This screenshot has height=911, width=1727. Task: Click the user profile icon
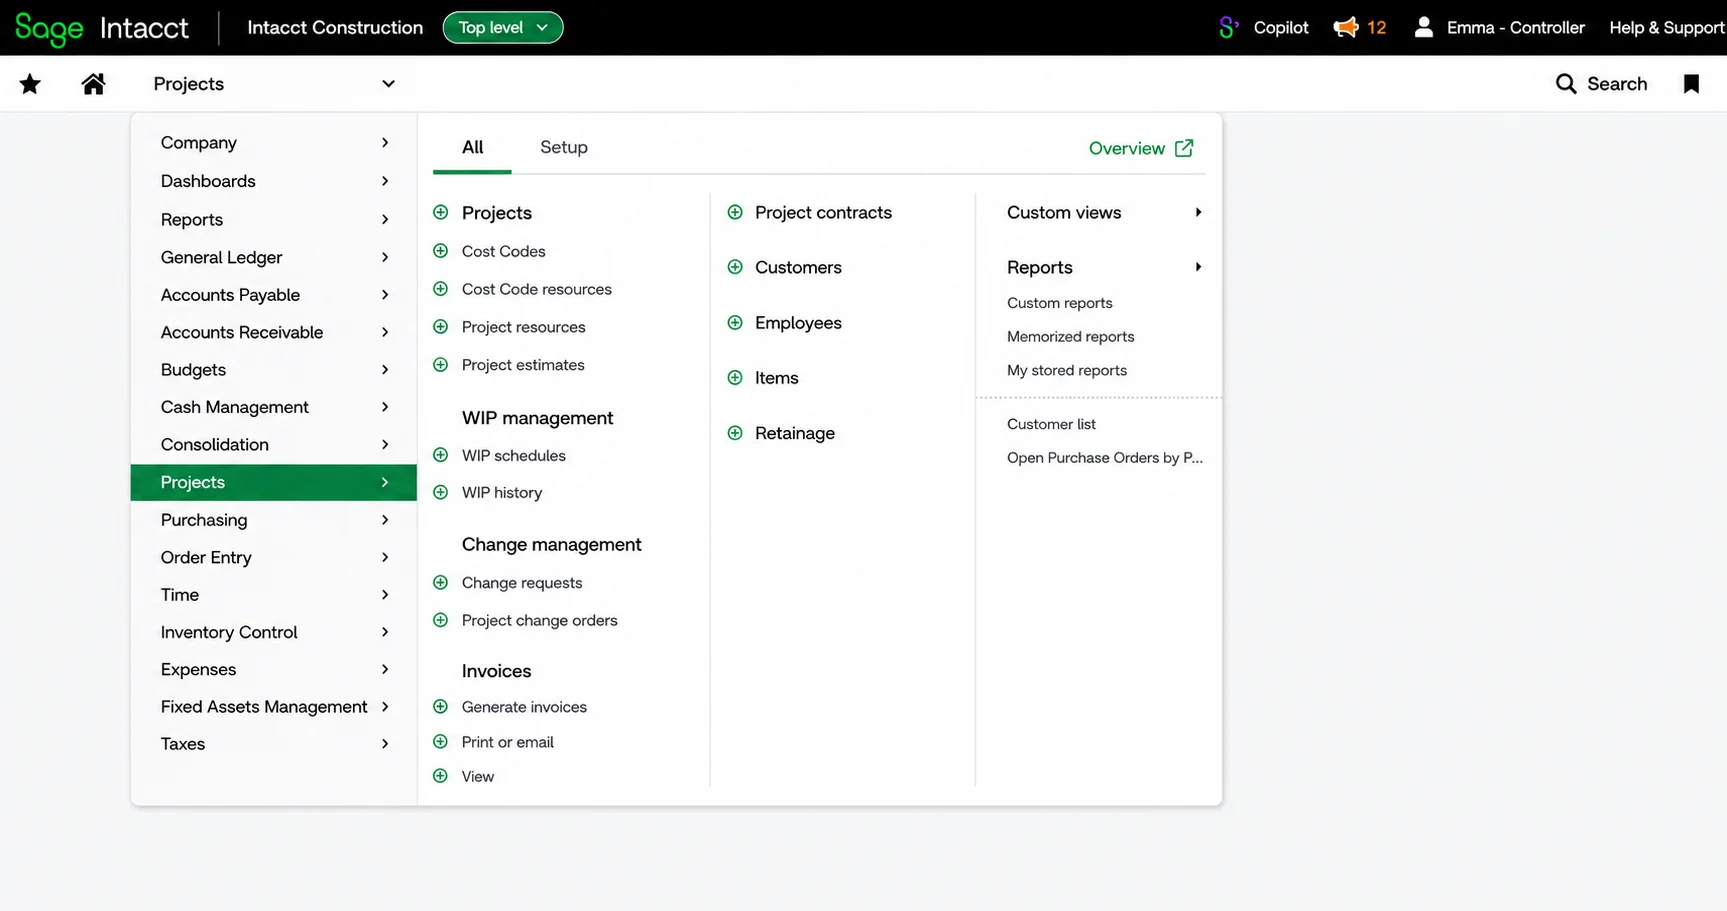pos(1423,27)
